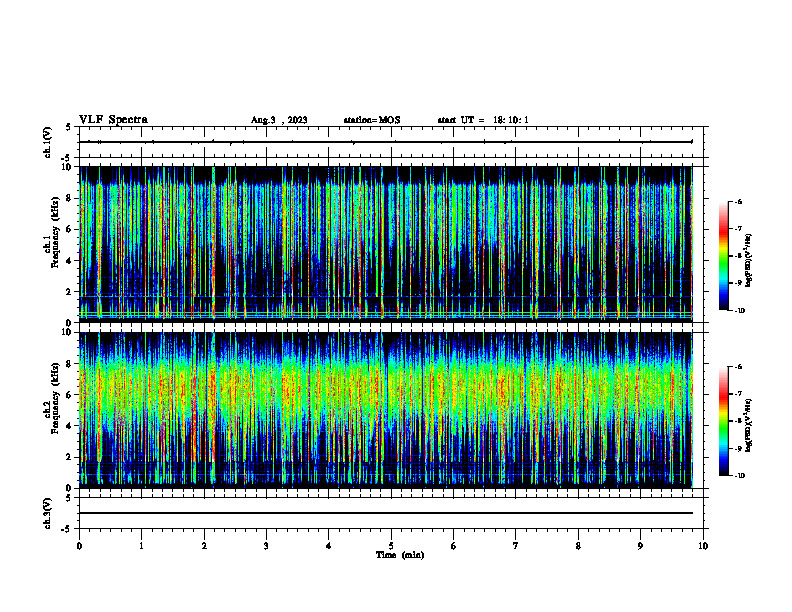
Task: Click ch.2 frequency tick label "2"
Action: pyautogui.click(x=69, y=457)
